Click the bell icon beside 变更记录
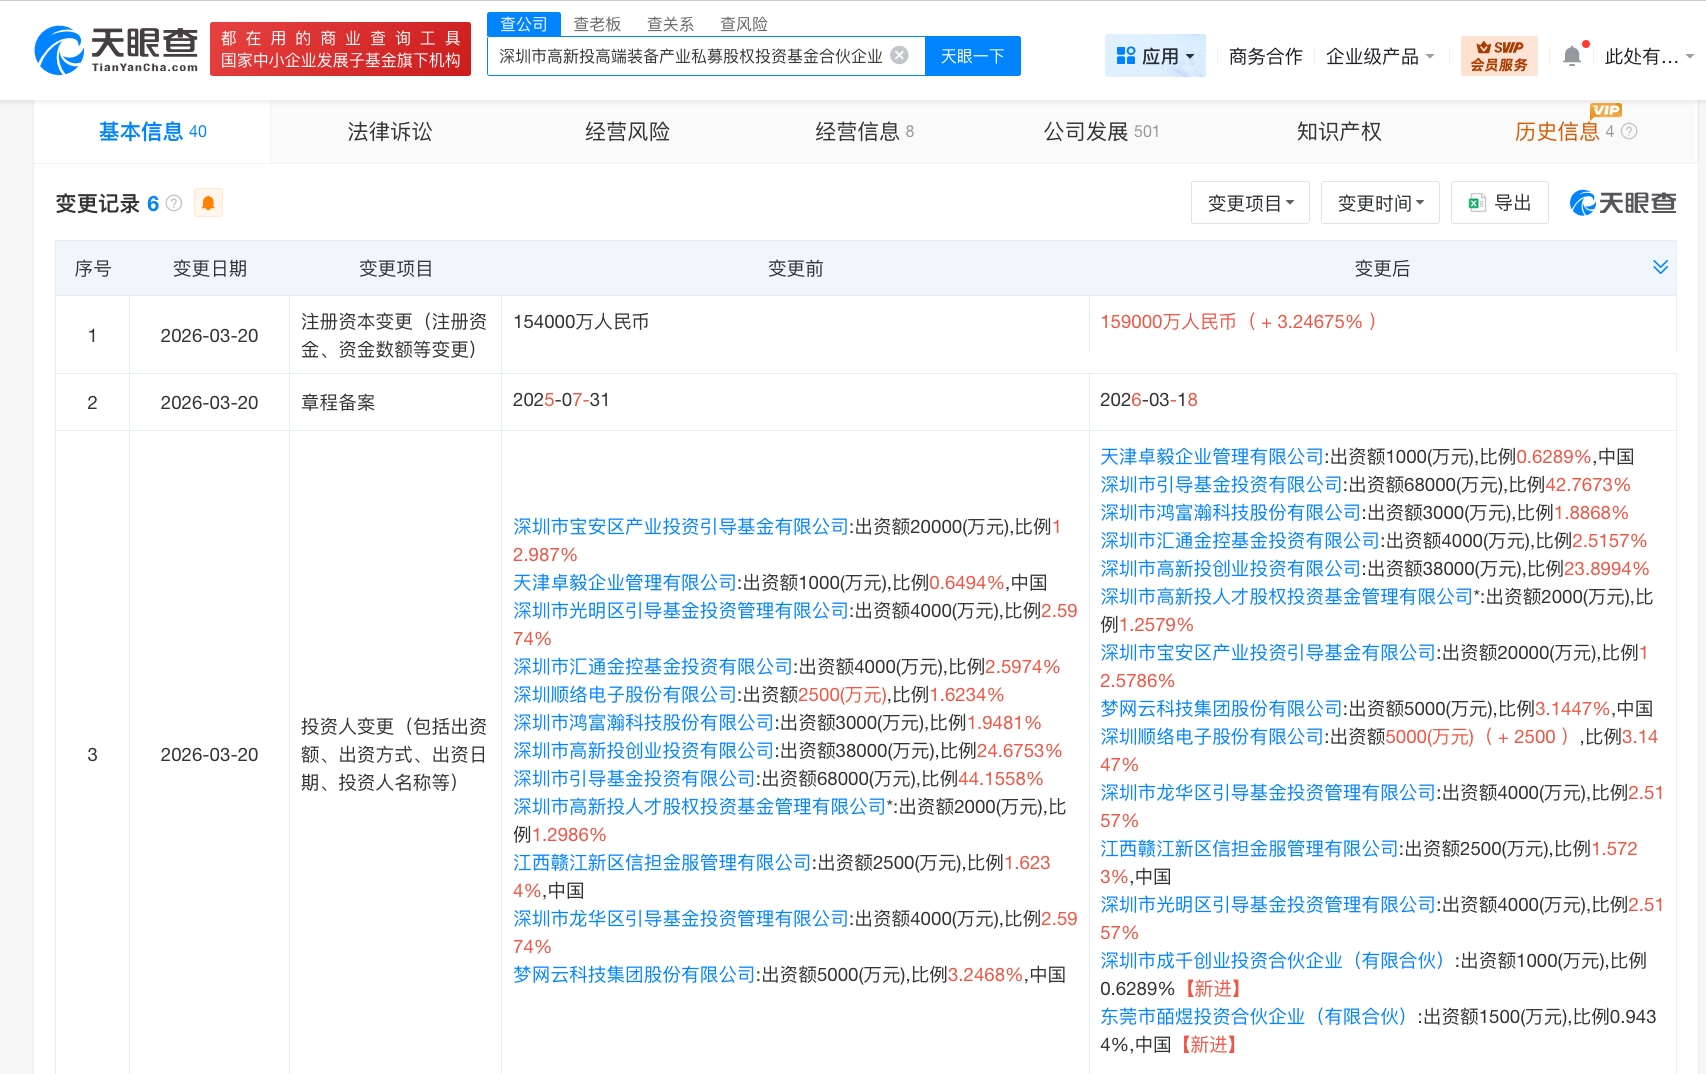 208,202
